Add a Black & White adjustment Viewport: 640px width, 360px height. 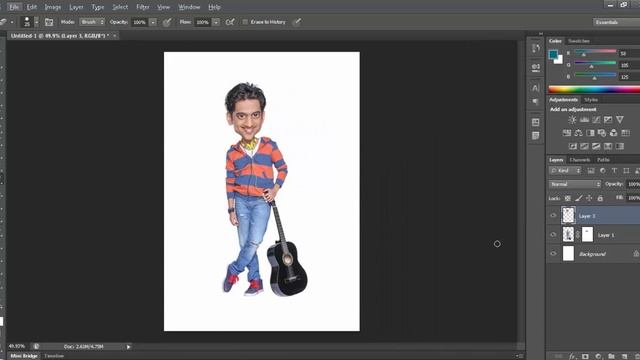click(590, 133)
